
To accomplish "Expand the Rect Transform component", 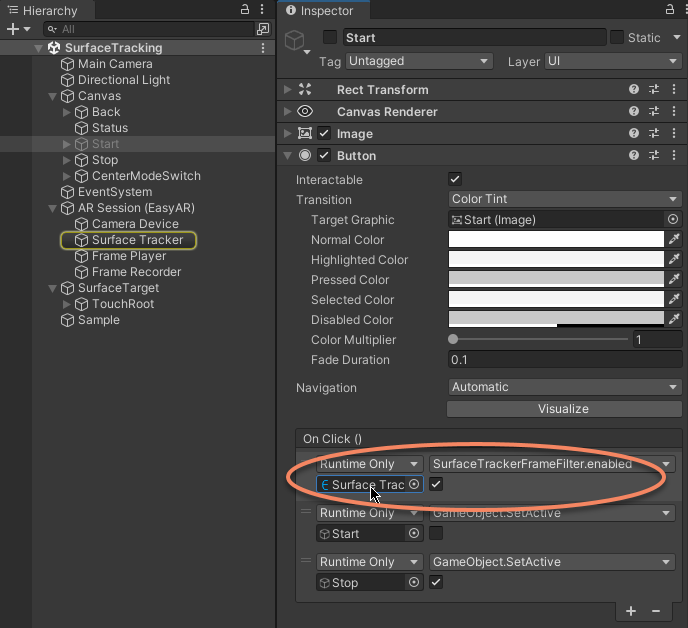I will [x=288, y=90].
